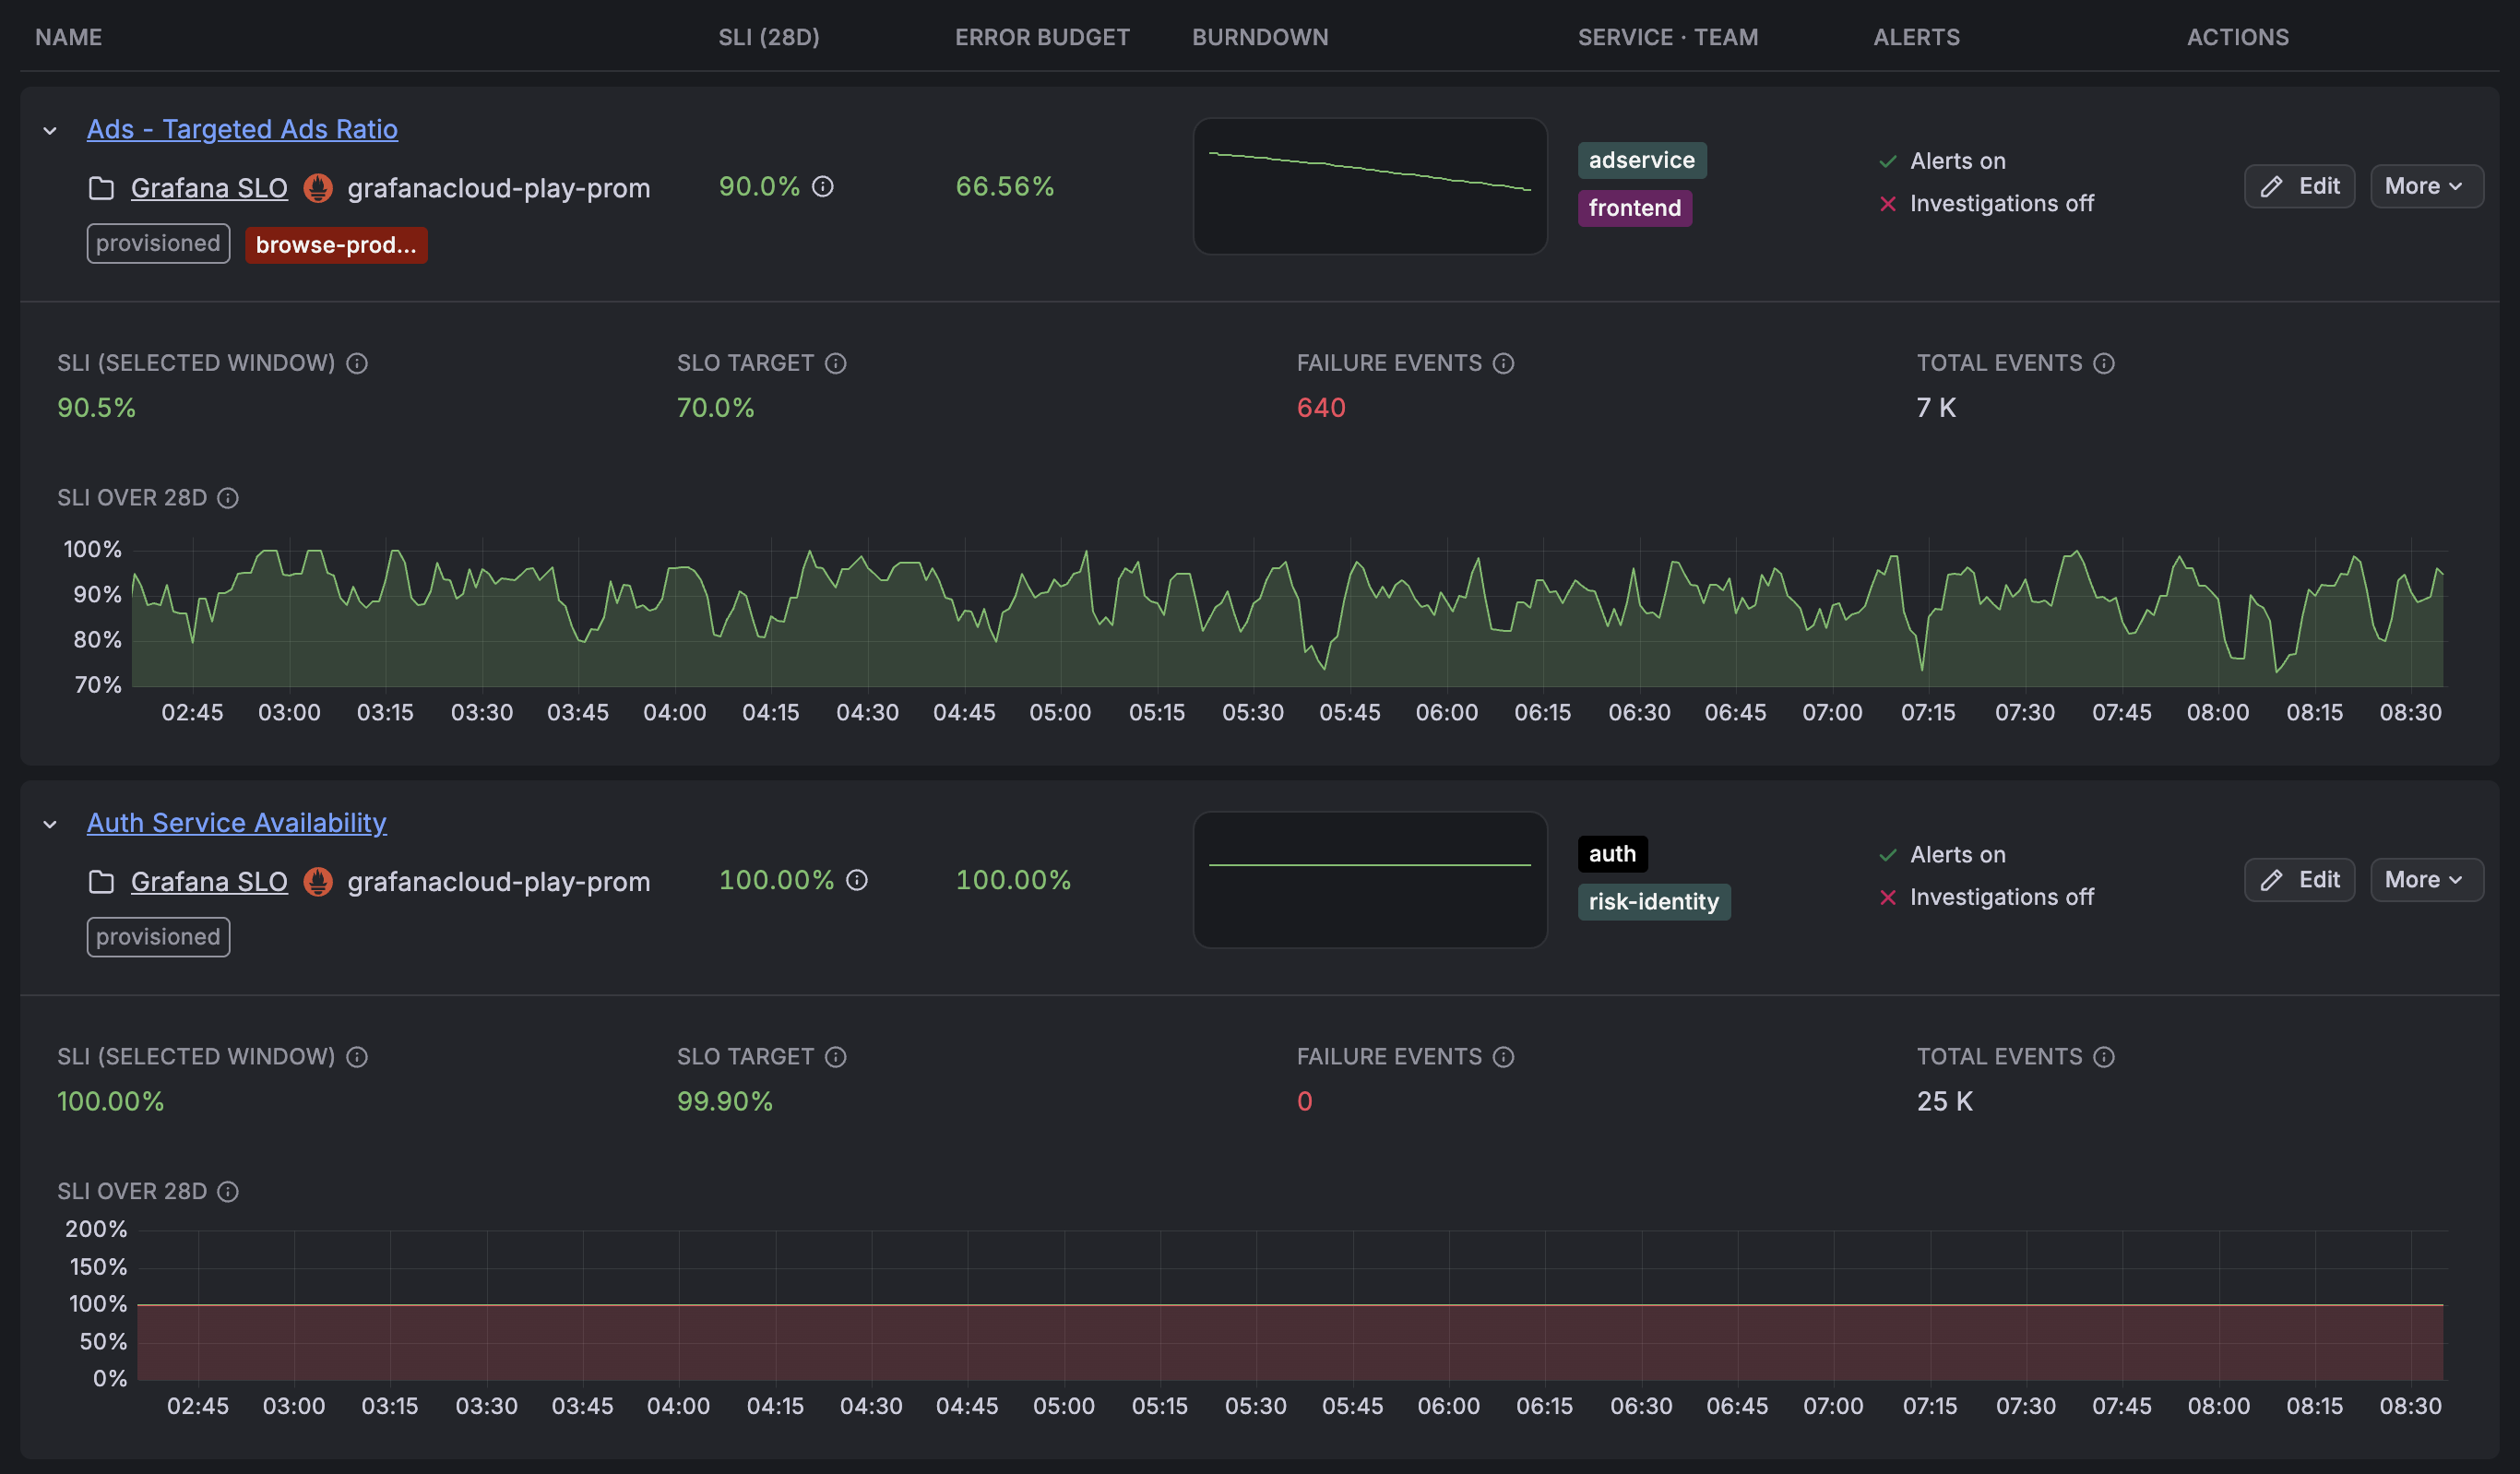Click 25 K total events value
Image resolution: width=2520 pixels, height=1474 pixels.
1945,1101
